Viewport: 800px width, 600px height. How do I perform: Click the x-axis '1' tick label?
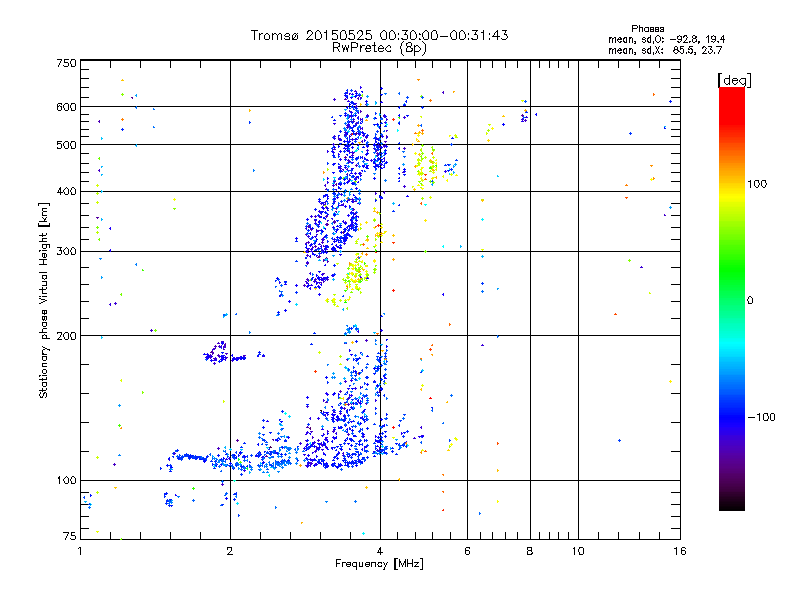(80, 551)
